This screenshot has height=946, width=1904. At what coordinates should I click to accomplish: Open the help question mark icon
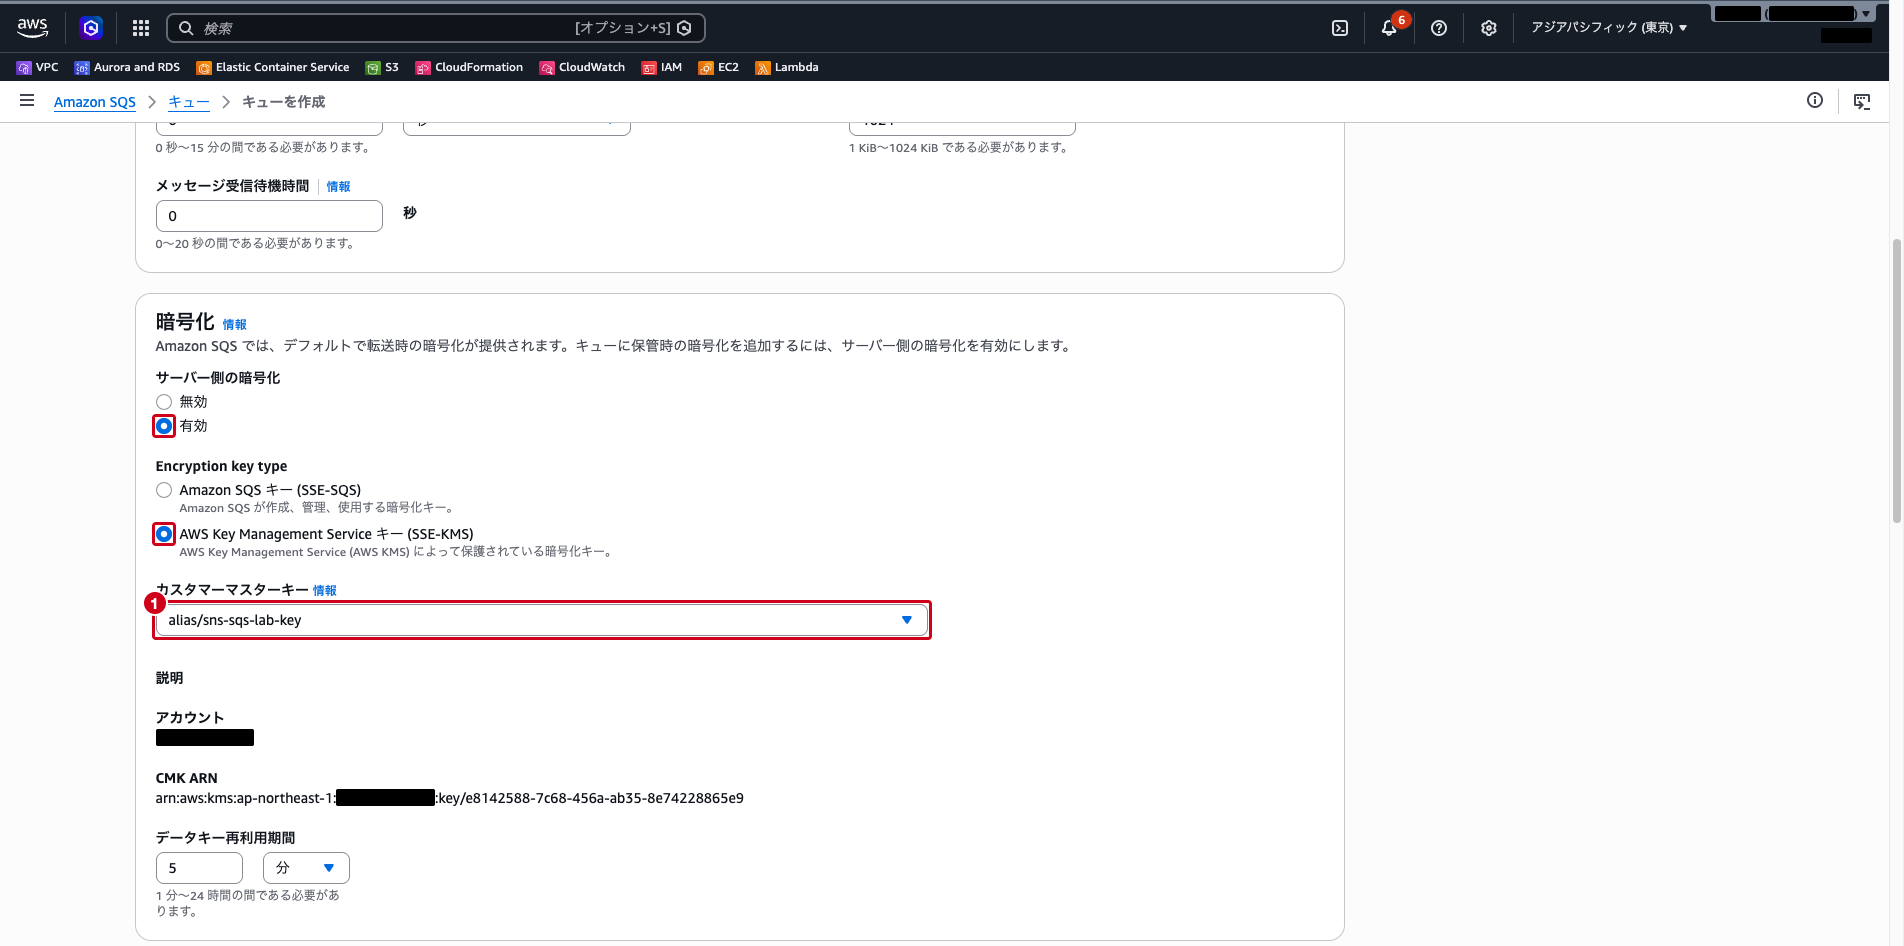pos(1439,28)
